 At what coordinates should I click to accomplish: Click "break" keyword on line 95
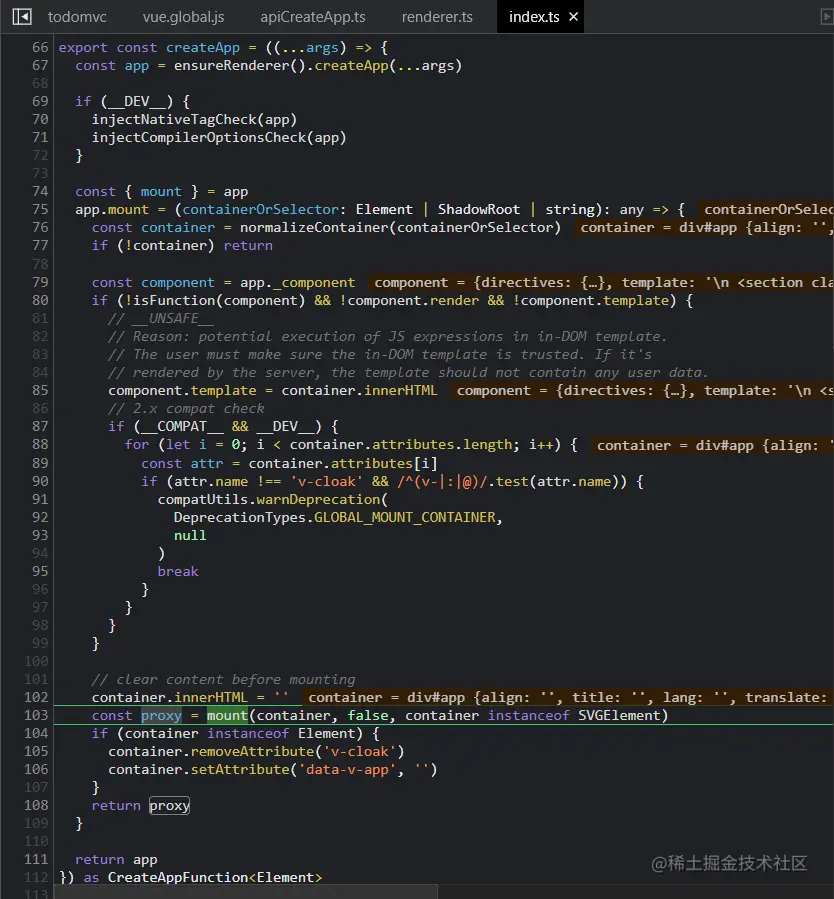coord(178,571)
